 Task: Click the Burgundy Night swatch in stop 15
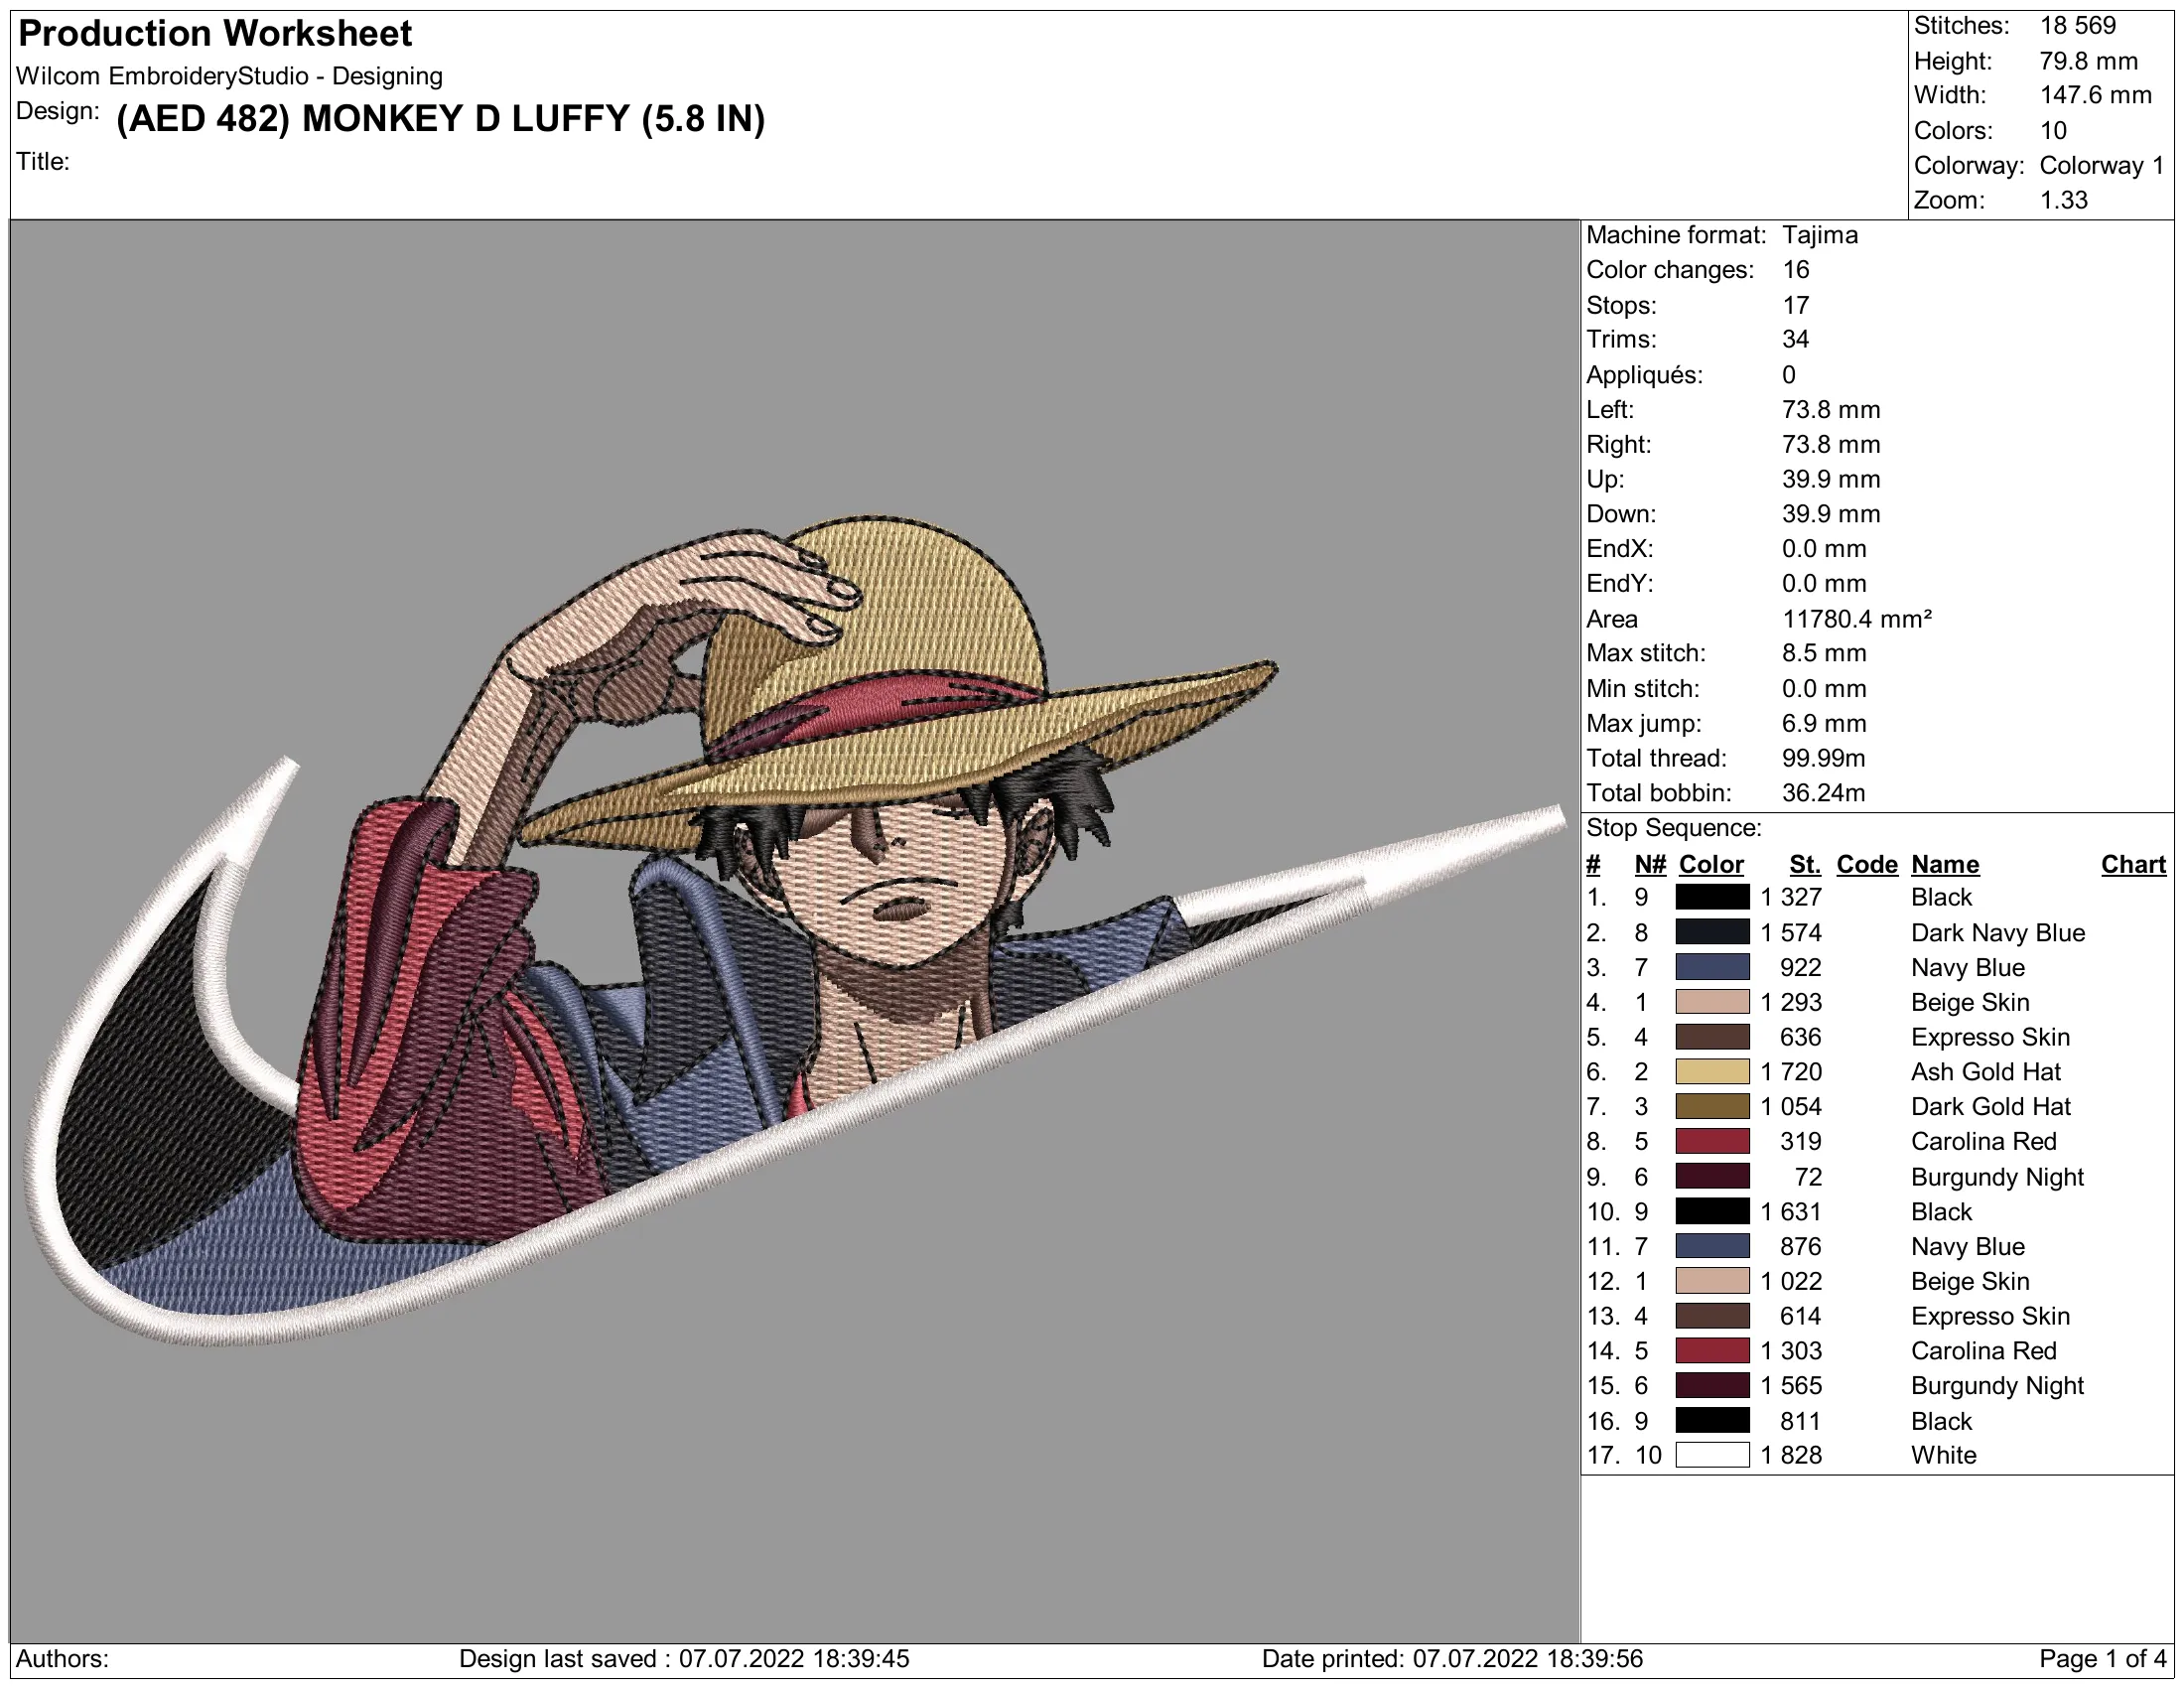point(1712,1386)
